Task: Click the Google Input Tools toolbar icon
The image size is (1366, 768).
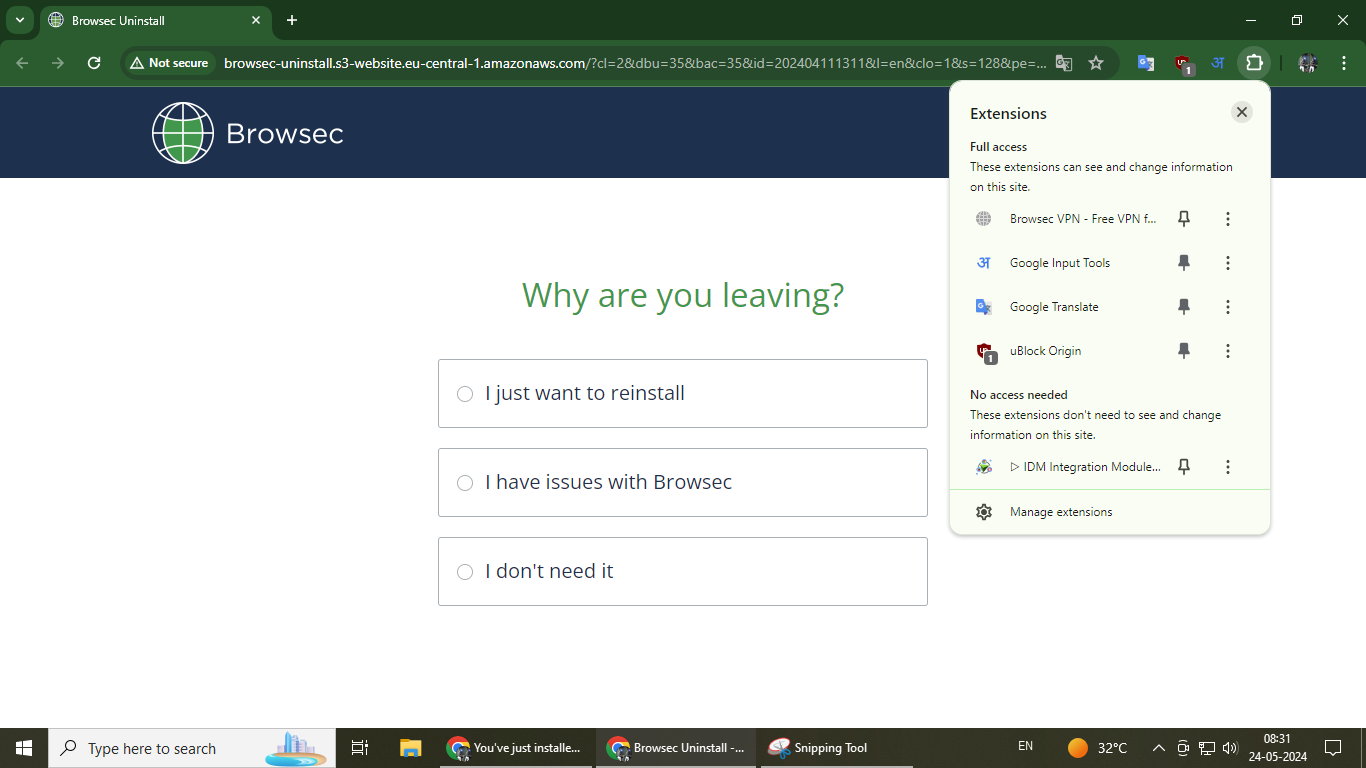Action: [x=1218, y=63]
